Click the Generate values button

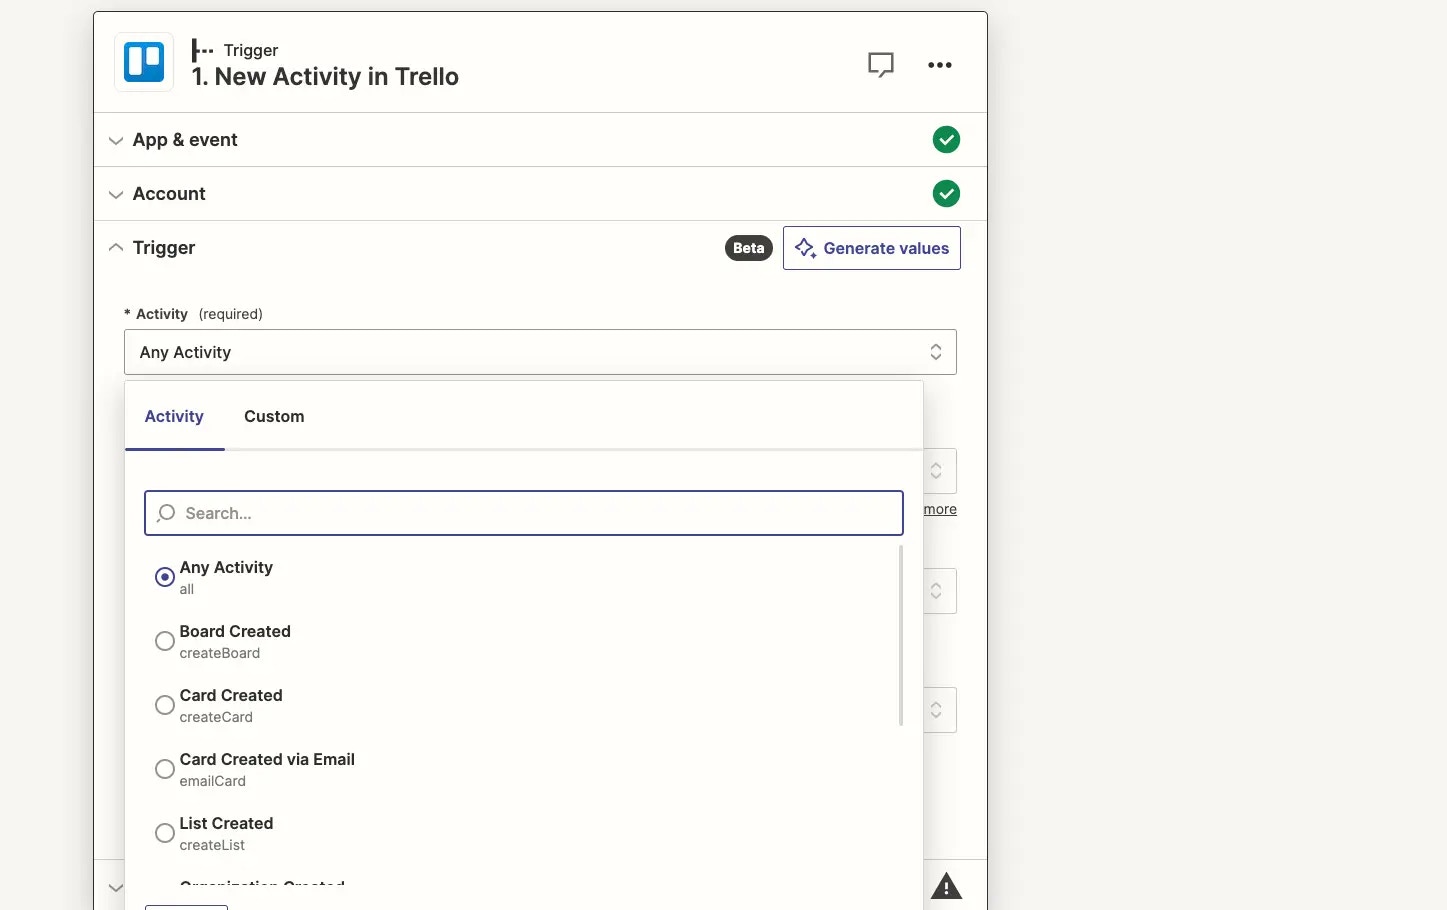(872, 248)
